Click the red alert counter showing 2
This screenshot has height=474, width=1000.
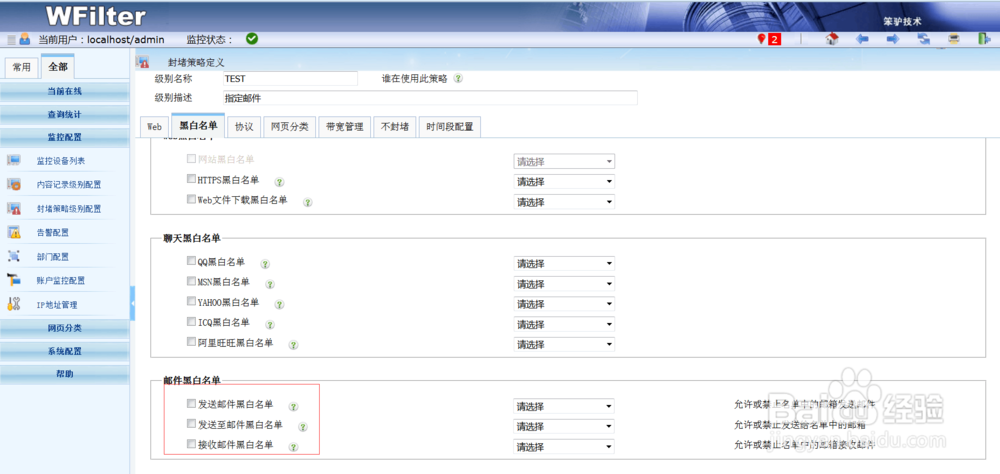tap(774, 40)
